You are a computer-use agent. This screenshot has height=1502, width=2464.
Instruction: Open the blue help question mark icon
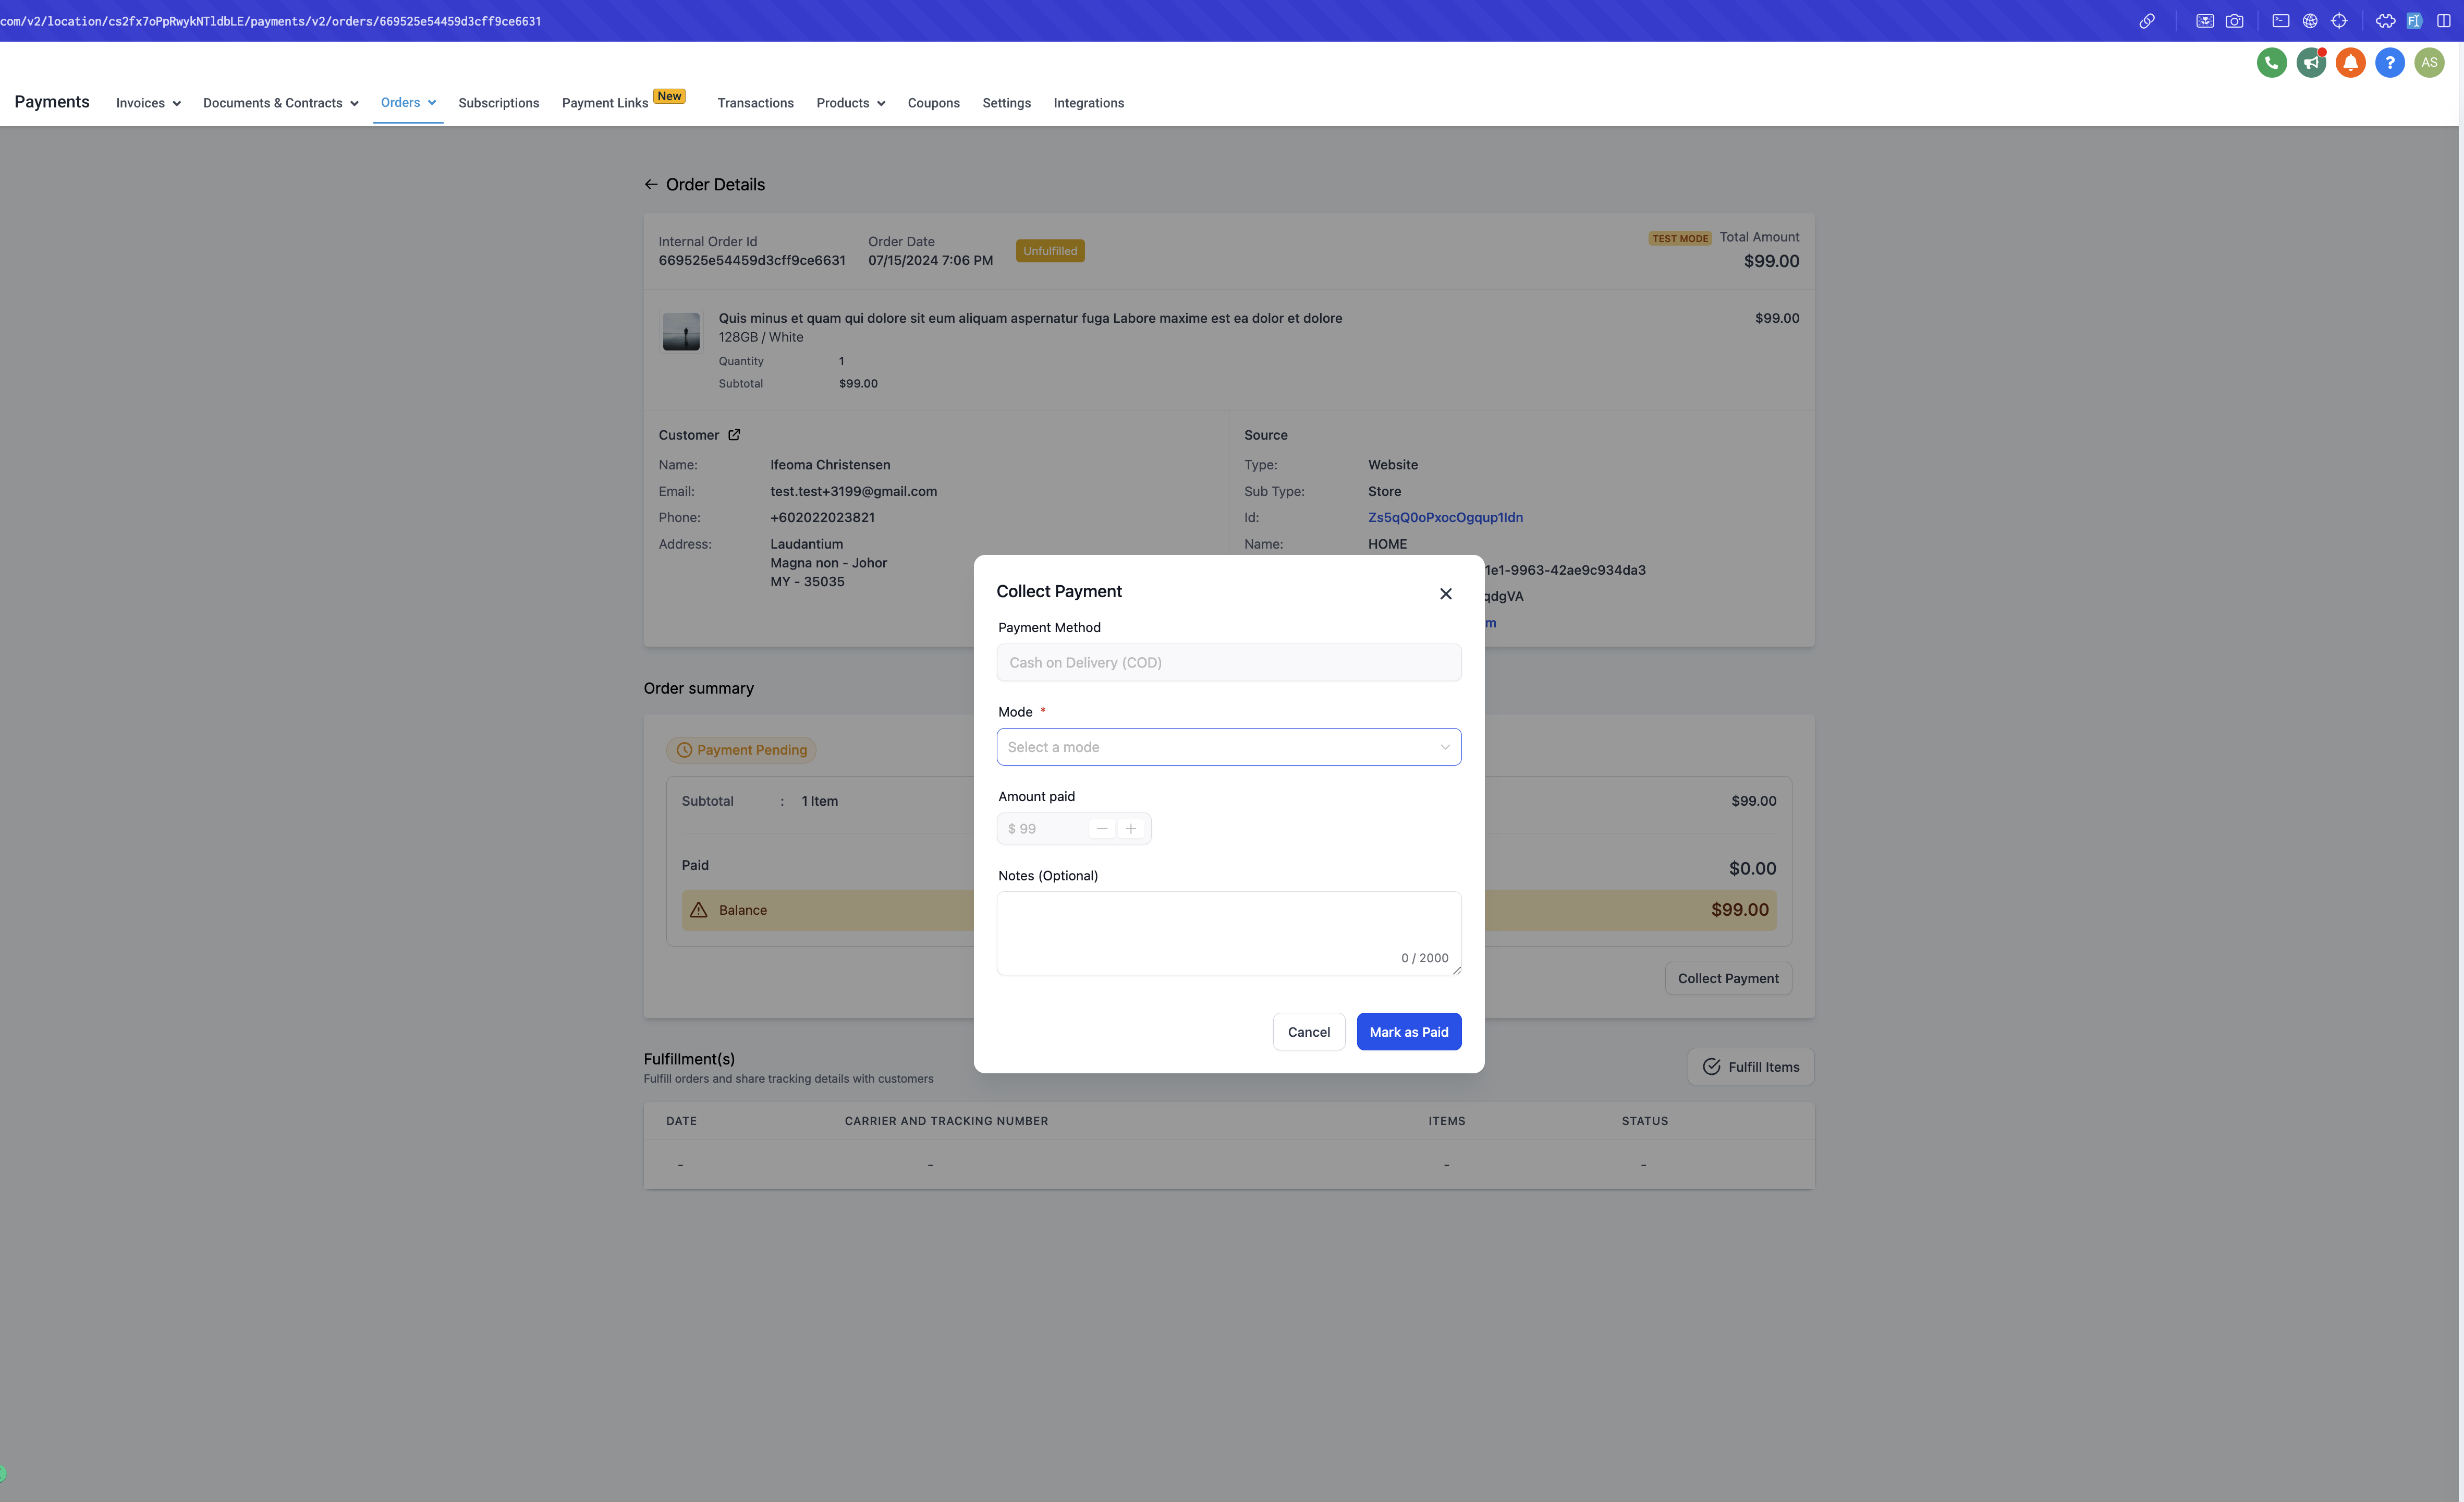click(x=2389, y=62)
